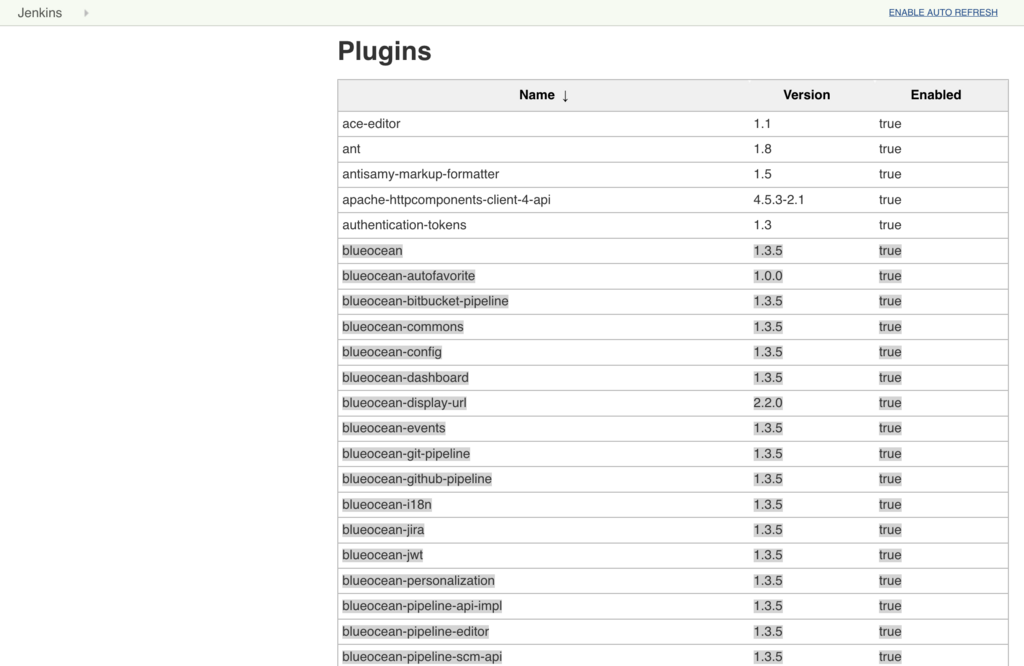Click the 4.5.3-2.1 version cell
The height and width of the screenshot is (666, 1024).
tap(778, 200)
